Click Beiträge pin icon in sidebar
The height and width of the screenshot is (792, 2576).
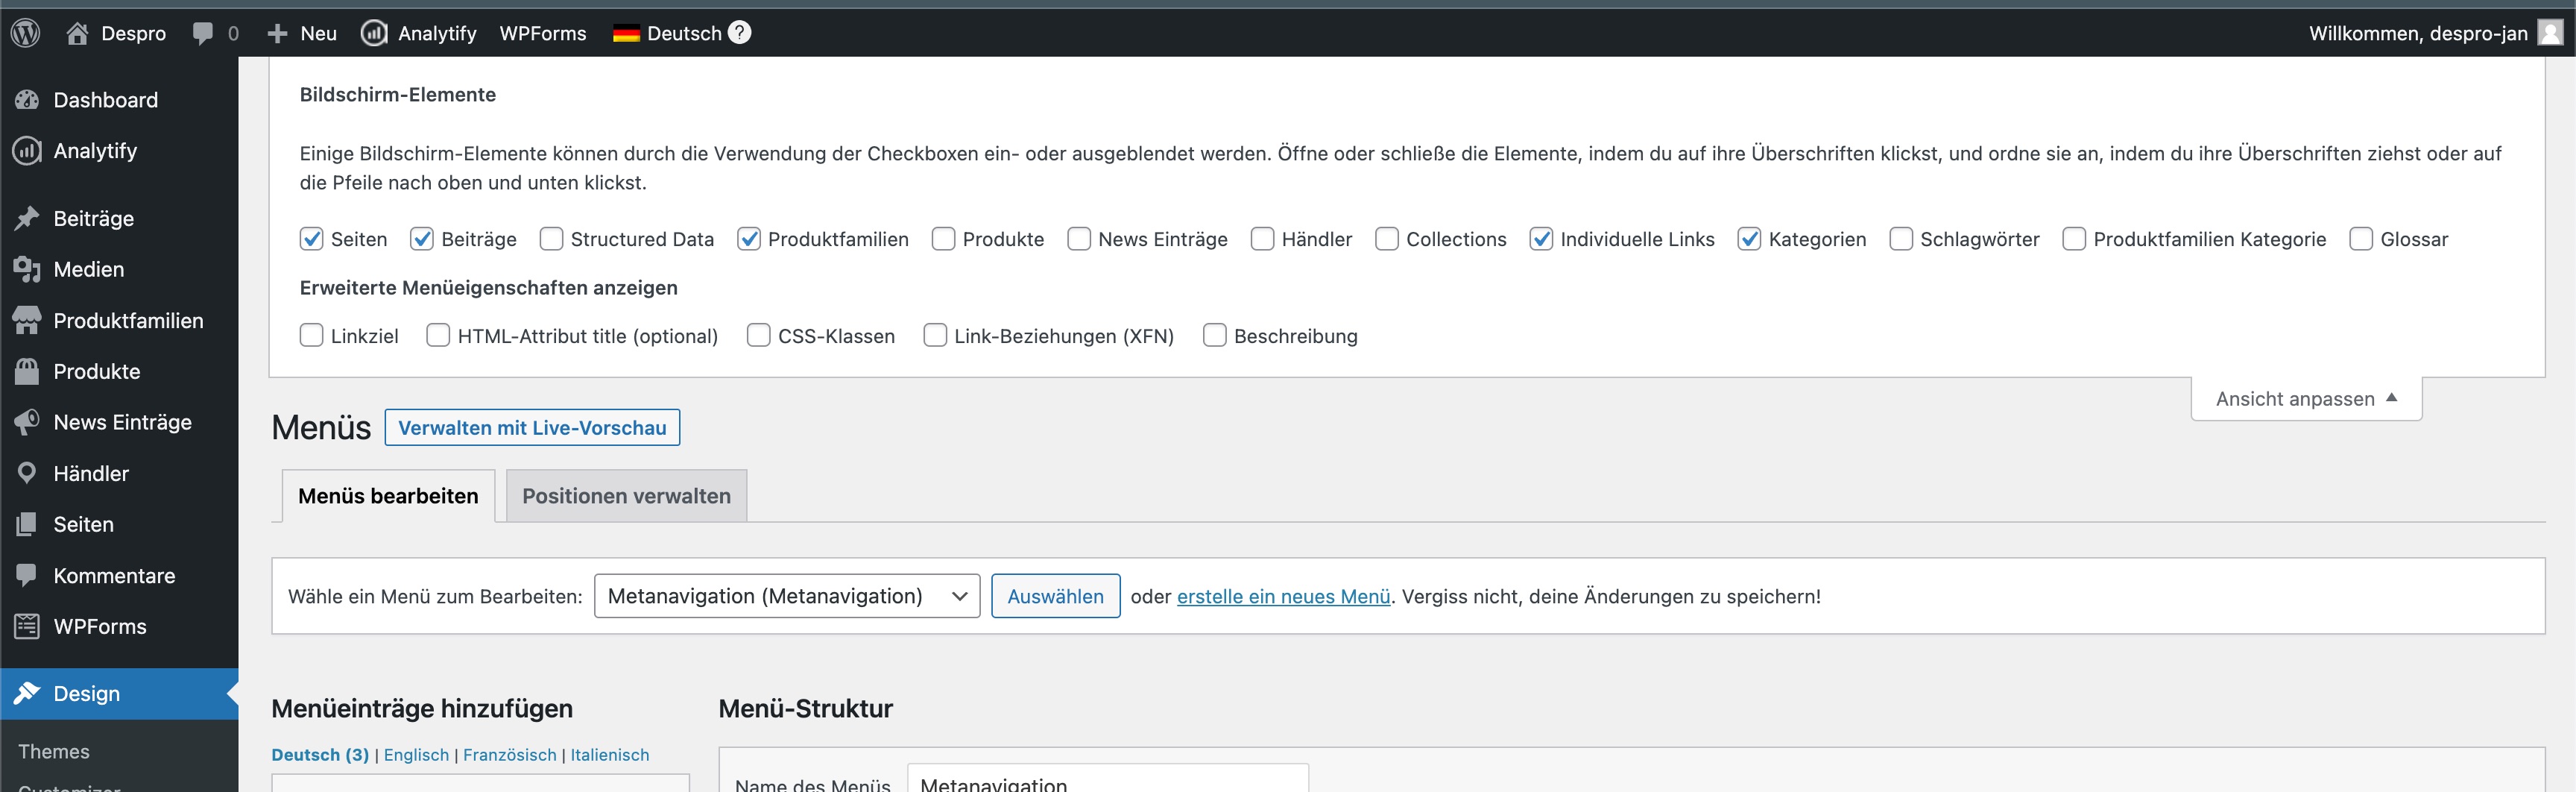coord(27,218)
